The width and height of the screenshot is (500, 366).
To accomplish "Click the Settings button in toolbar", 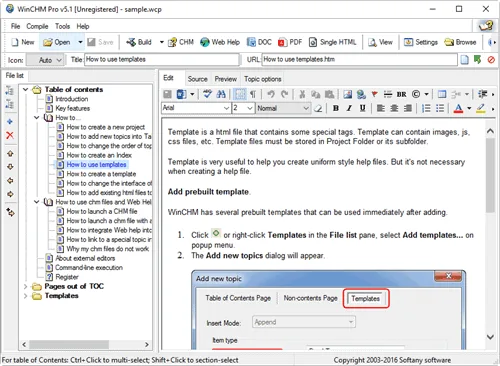I will pos(421,42).
